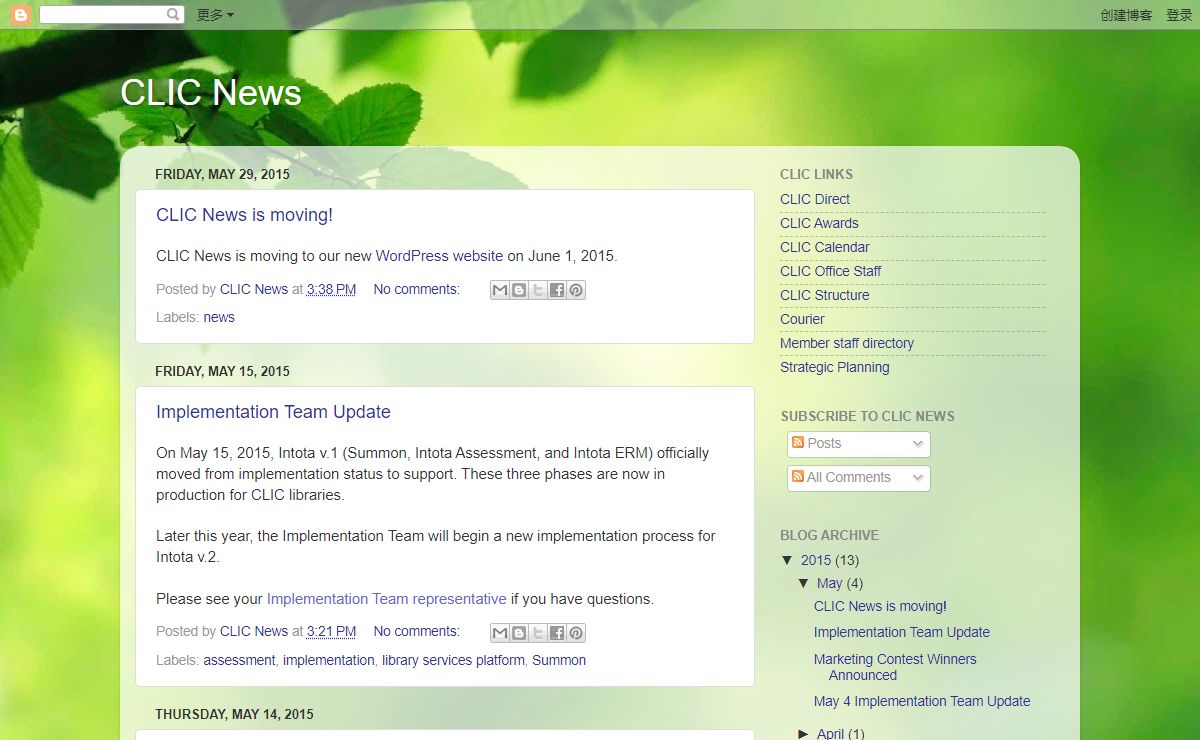Open the Implementation Team Update post title

273,412
